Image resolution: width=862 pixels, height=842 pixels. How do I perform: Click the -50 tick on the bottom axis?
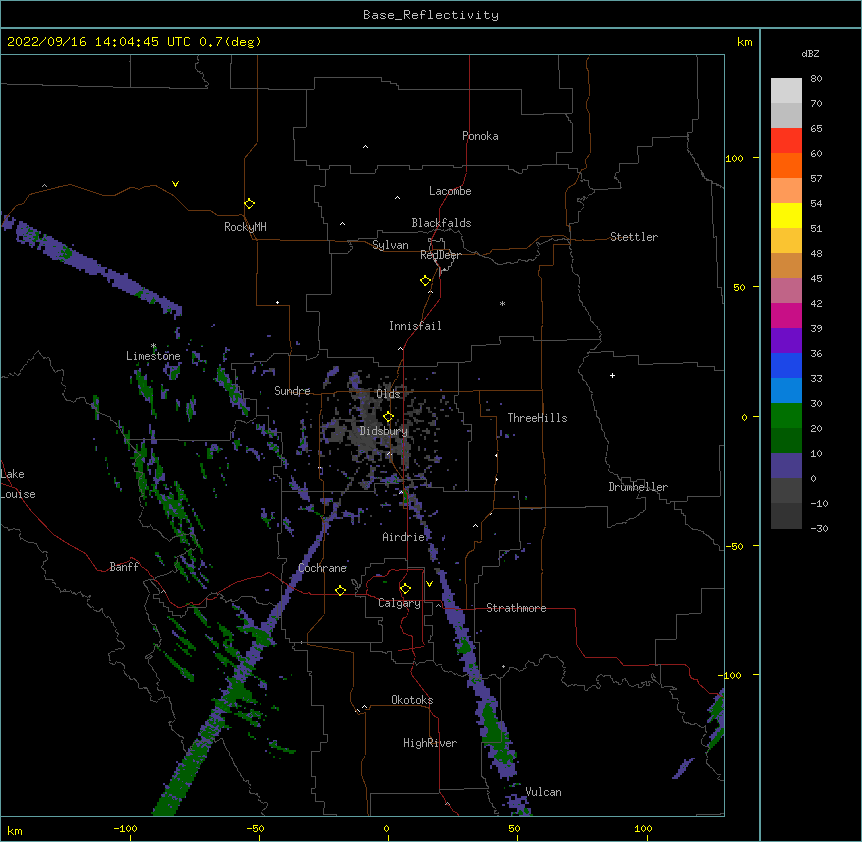255,828
